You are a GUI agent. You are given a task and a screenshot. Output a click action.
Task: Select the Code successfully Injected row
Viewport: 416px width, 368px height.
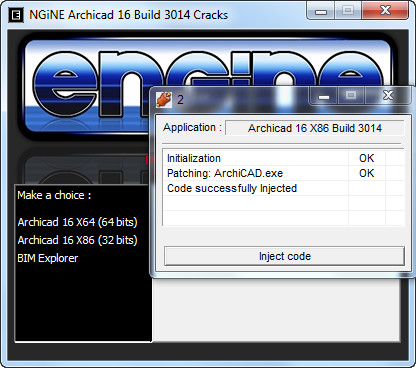[x=284, y=188]
